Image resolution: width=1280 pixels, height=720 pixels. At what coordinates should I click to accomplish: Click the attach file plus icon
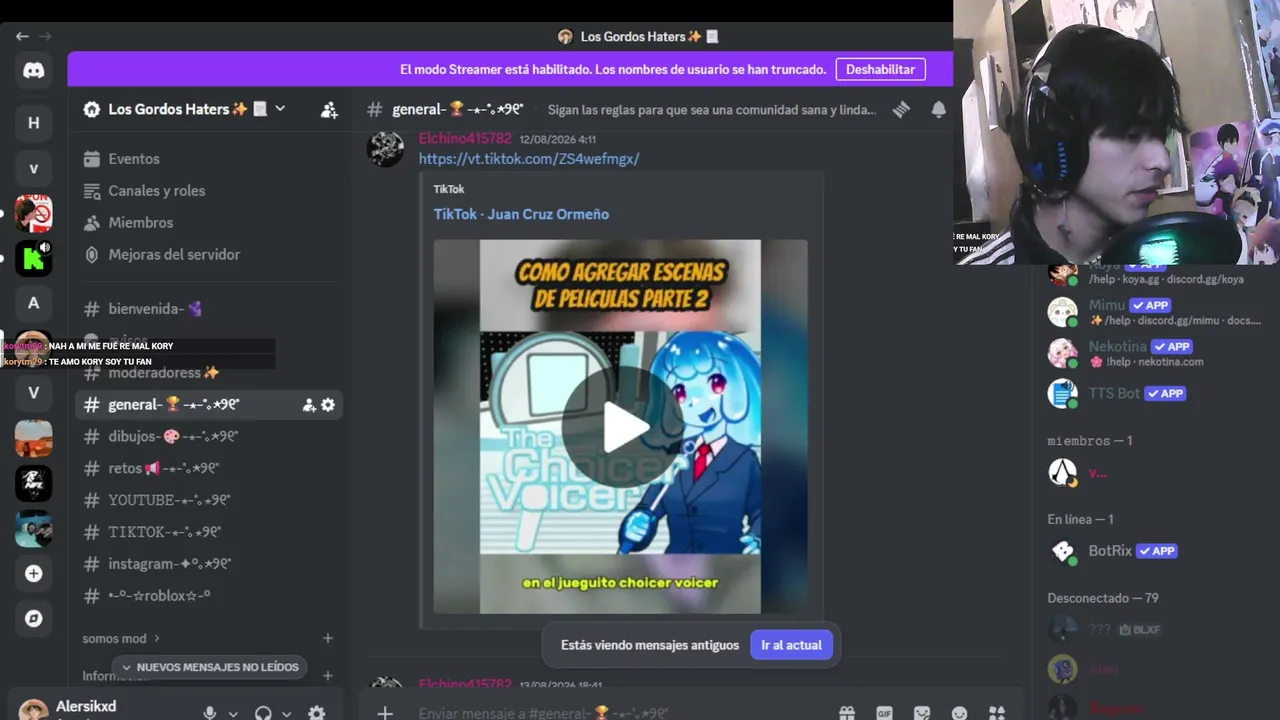pyautogui.click(x=385, y=713)
